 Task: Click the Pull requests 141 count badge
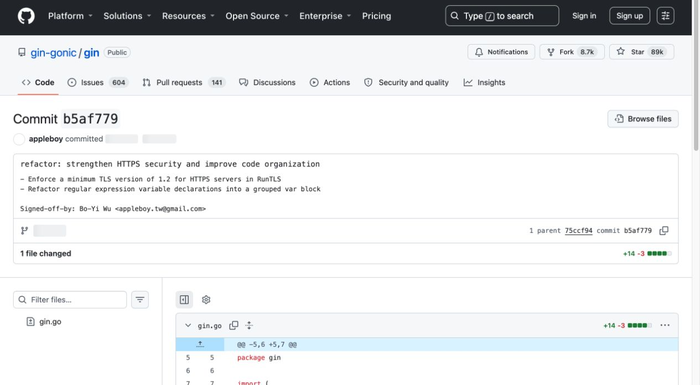217,83
